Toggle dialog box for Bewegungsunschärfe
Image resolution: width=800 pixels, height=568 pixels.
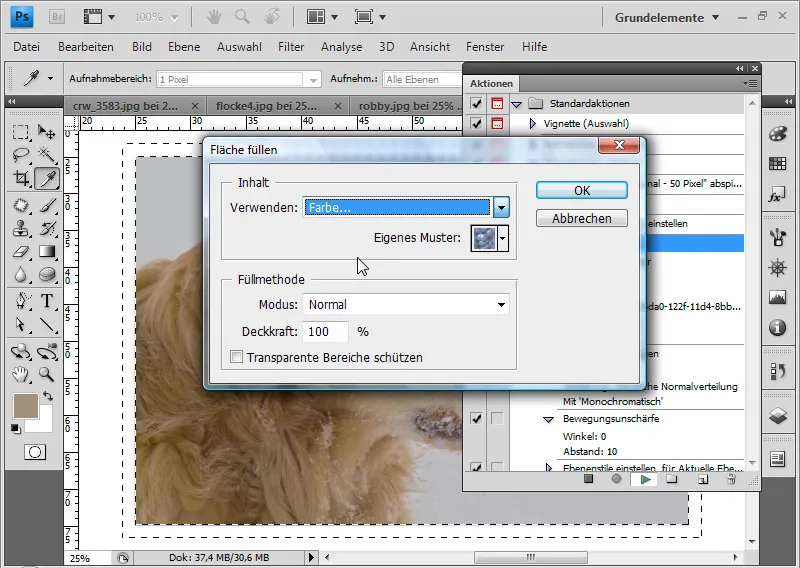(x=497, y=418)
